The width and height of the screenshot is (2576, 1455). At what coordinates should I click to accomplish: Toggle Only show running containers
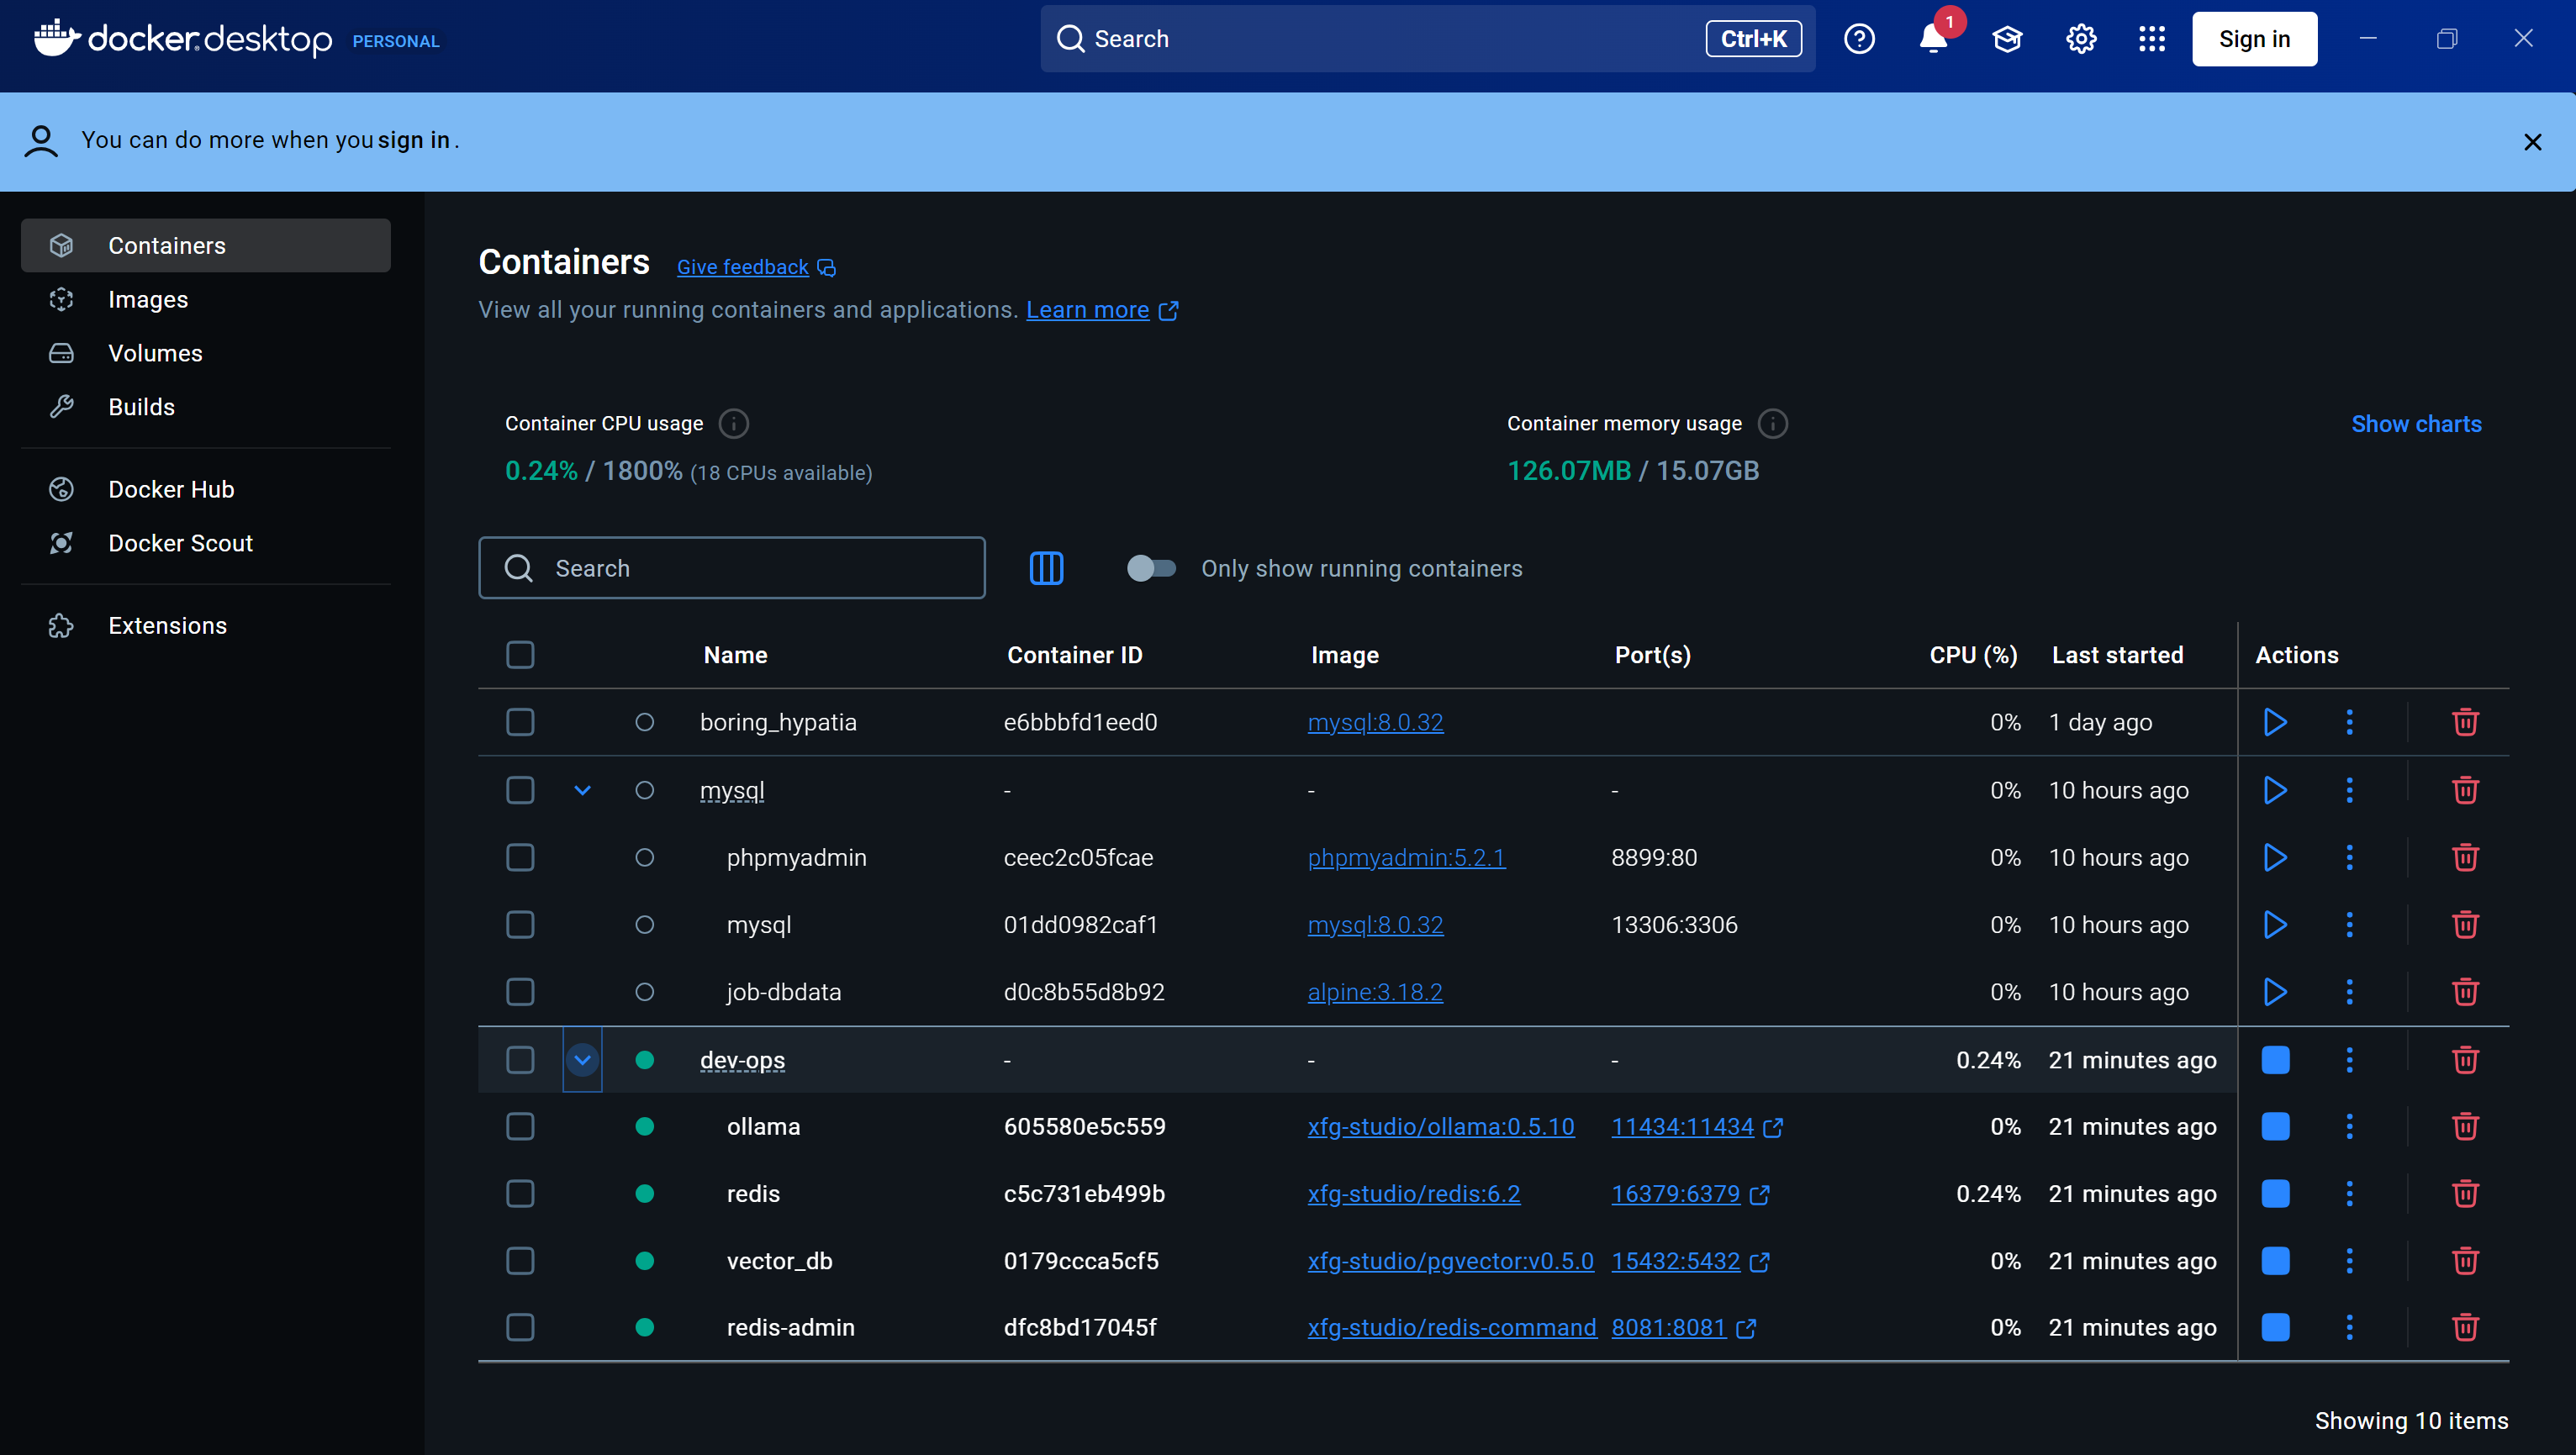tap(1150, 568)
